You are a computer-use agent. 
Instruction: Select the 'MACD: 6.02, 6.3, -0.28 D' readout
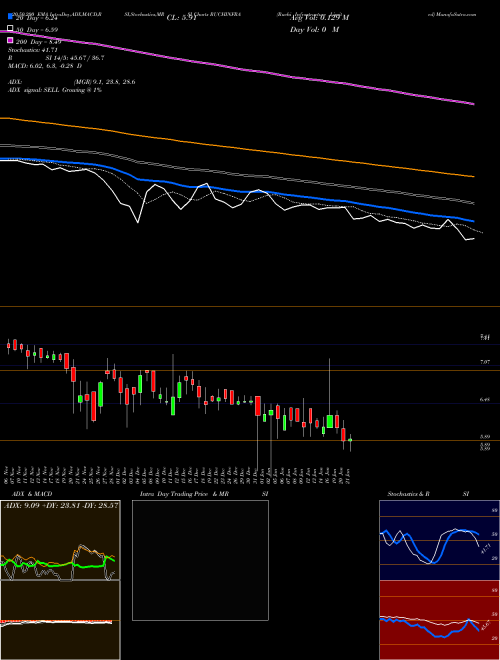tap(45, 67)
